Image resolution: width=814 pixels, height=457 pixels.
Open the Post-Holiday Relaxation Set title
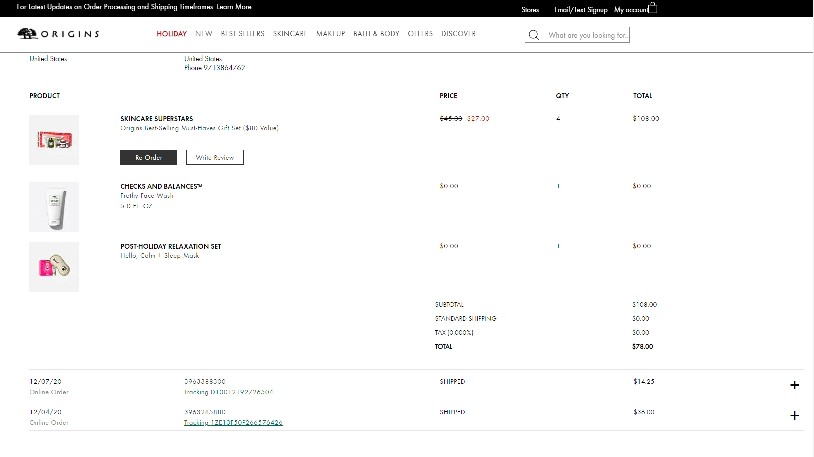point(171,246)
